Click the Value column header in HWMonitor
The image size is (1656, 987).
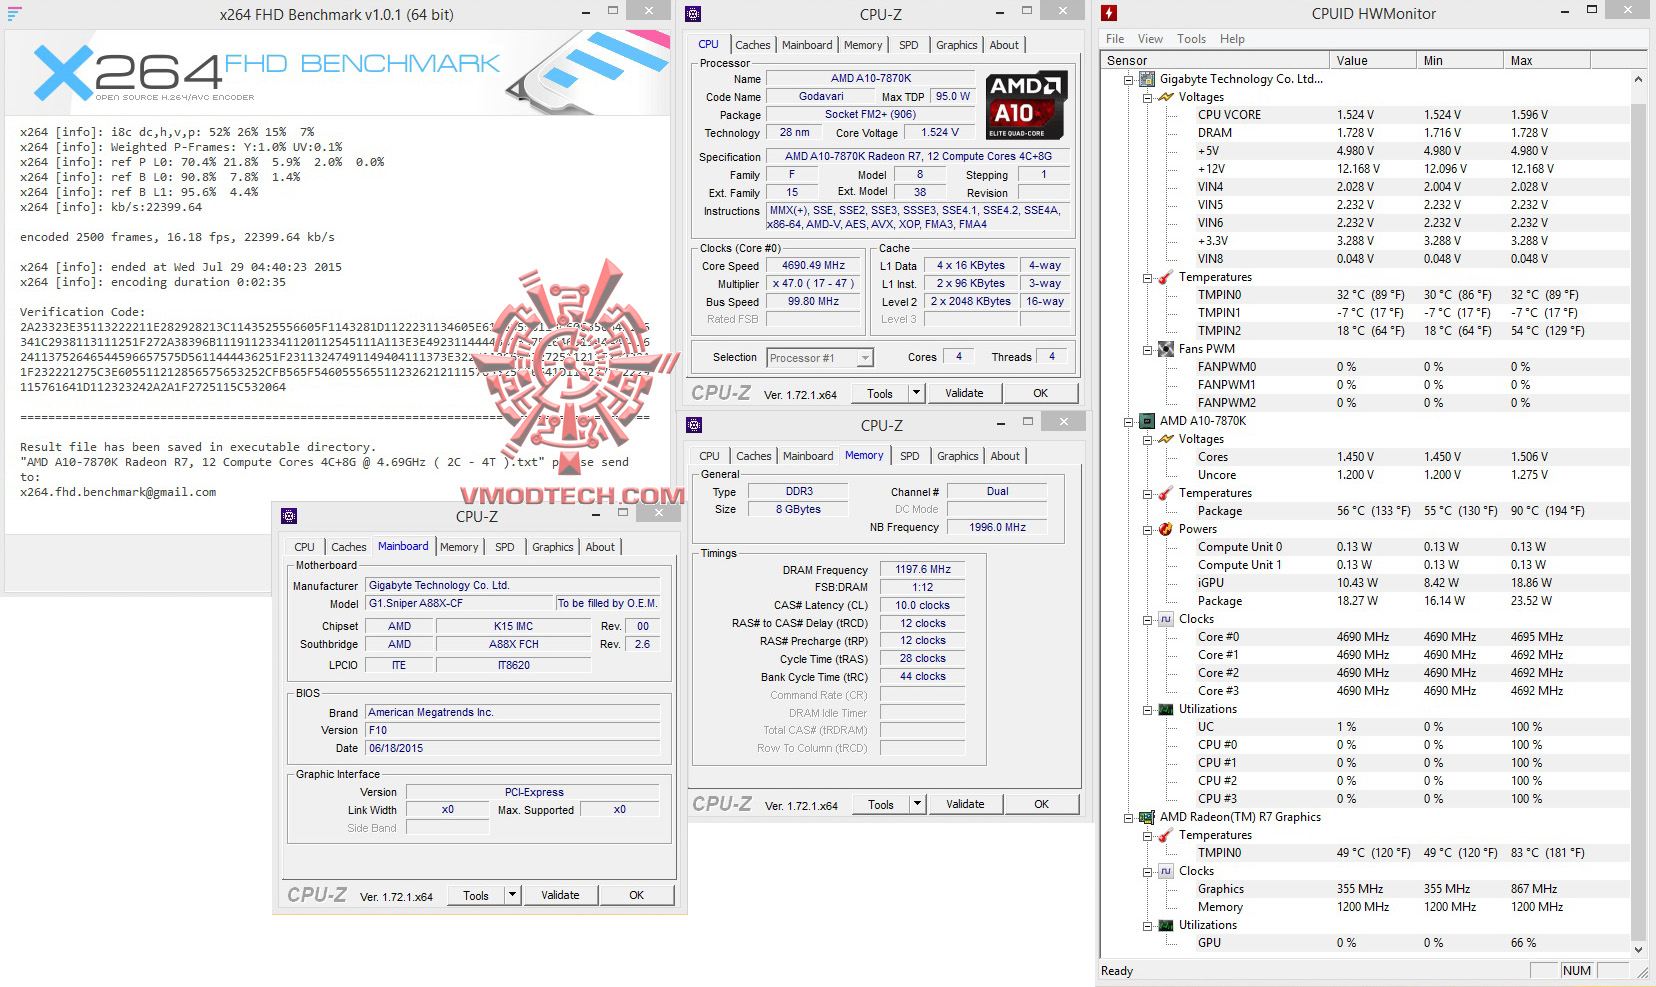(x=1373, y=61)
